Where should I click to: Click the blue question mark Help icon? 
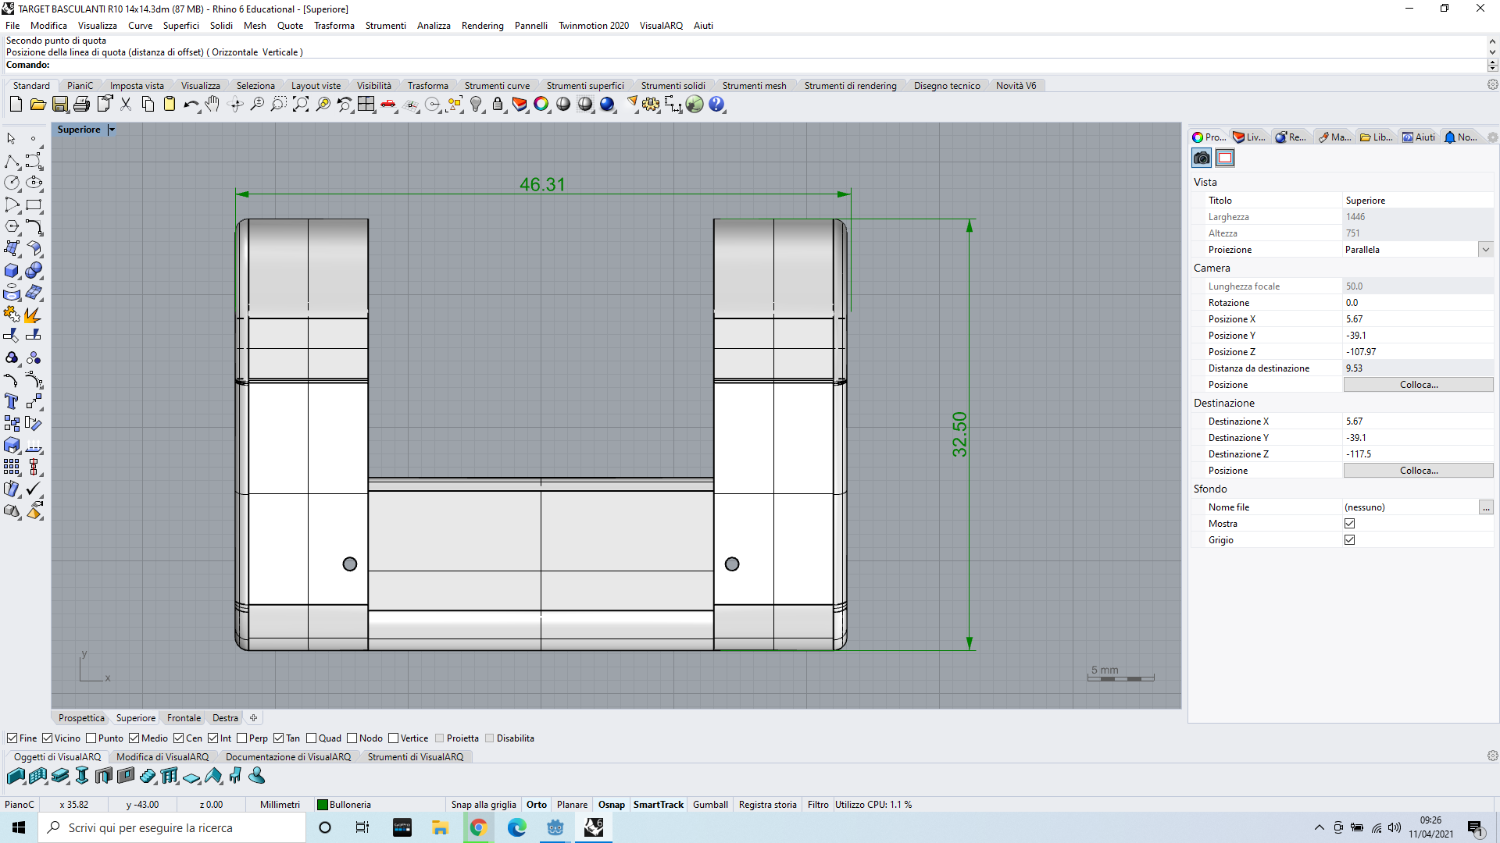coord(717,104)
